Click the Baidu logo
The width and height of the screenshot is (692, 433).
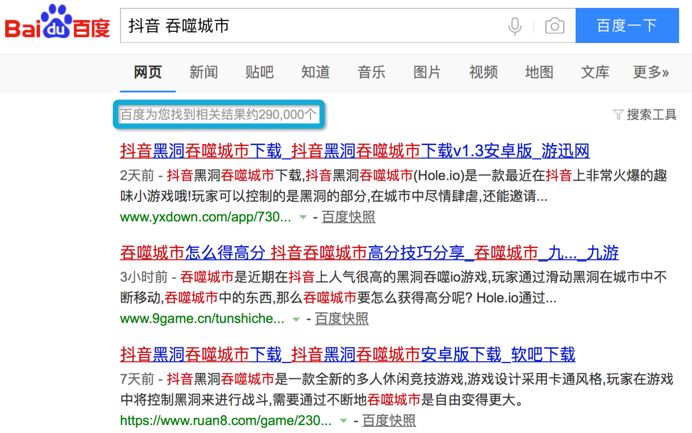coord(57,22)
